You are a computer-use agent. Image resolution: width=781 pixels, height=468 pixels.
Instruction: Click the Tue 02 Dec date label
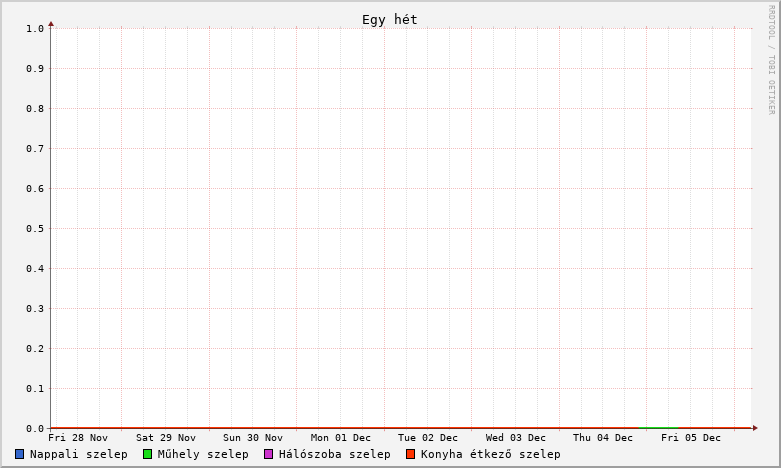pyautogui.click(x=428, y=438)
